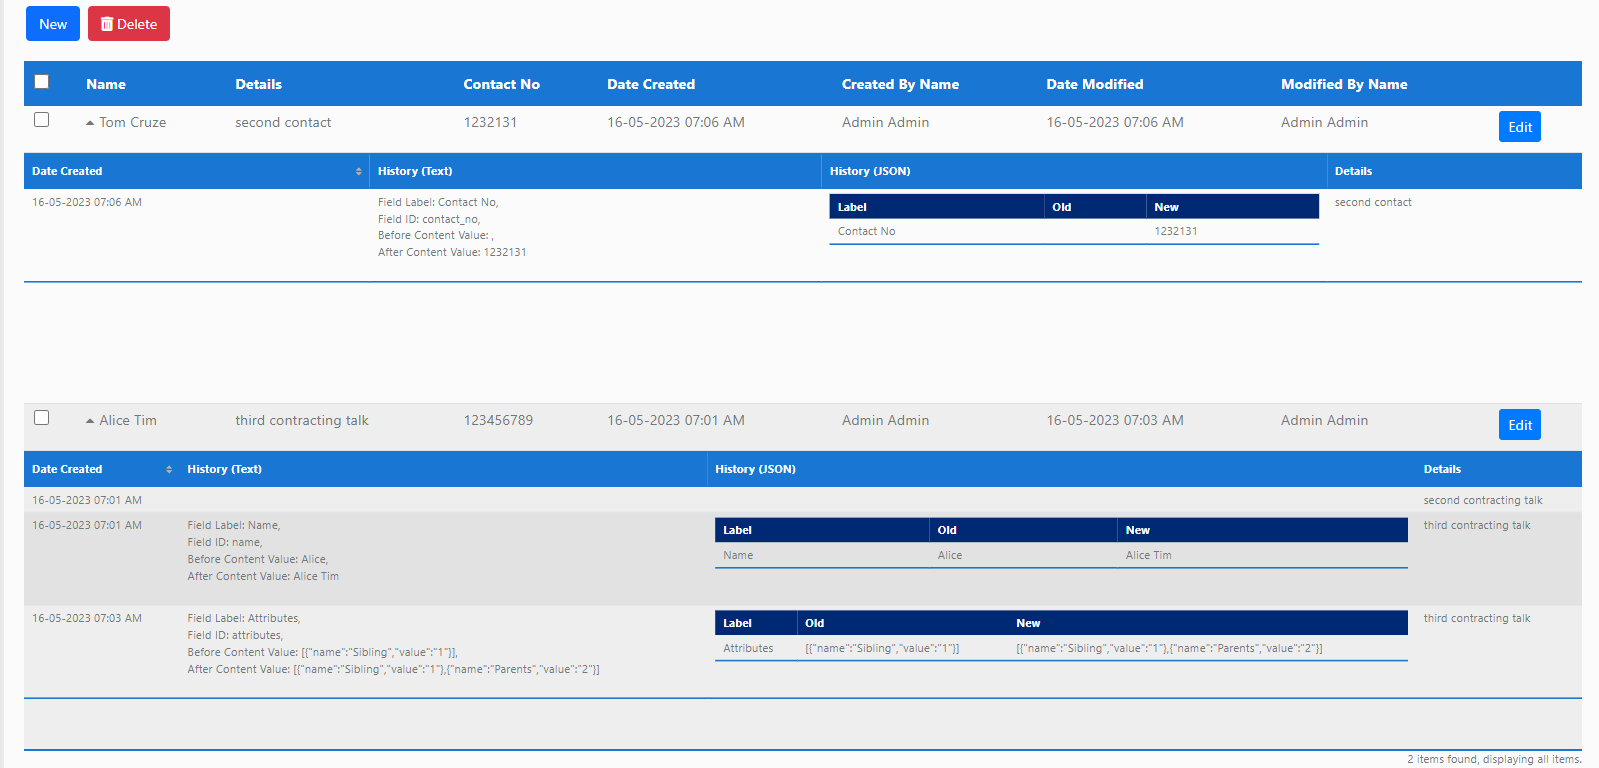Collapse the Tom Cruze row caret
1599x768 pixels.
90,123
